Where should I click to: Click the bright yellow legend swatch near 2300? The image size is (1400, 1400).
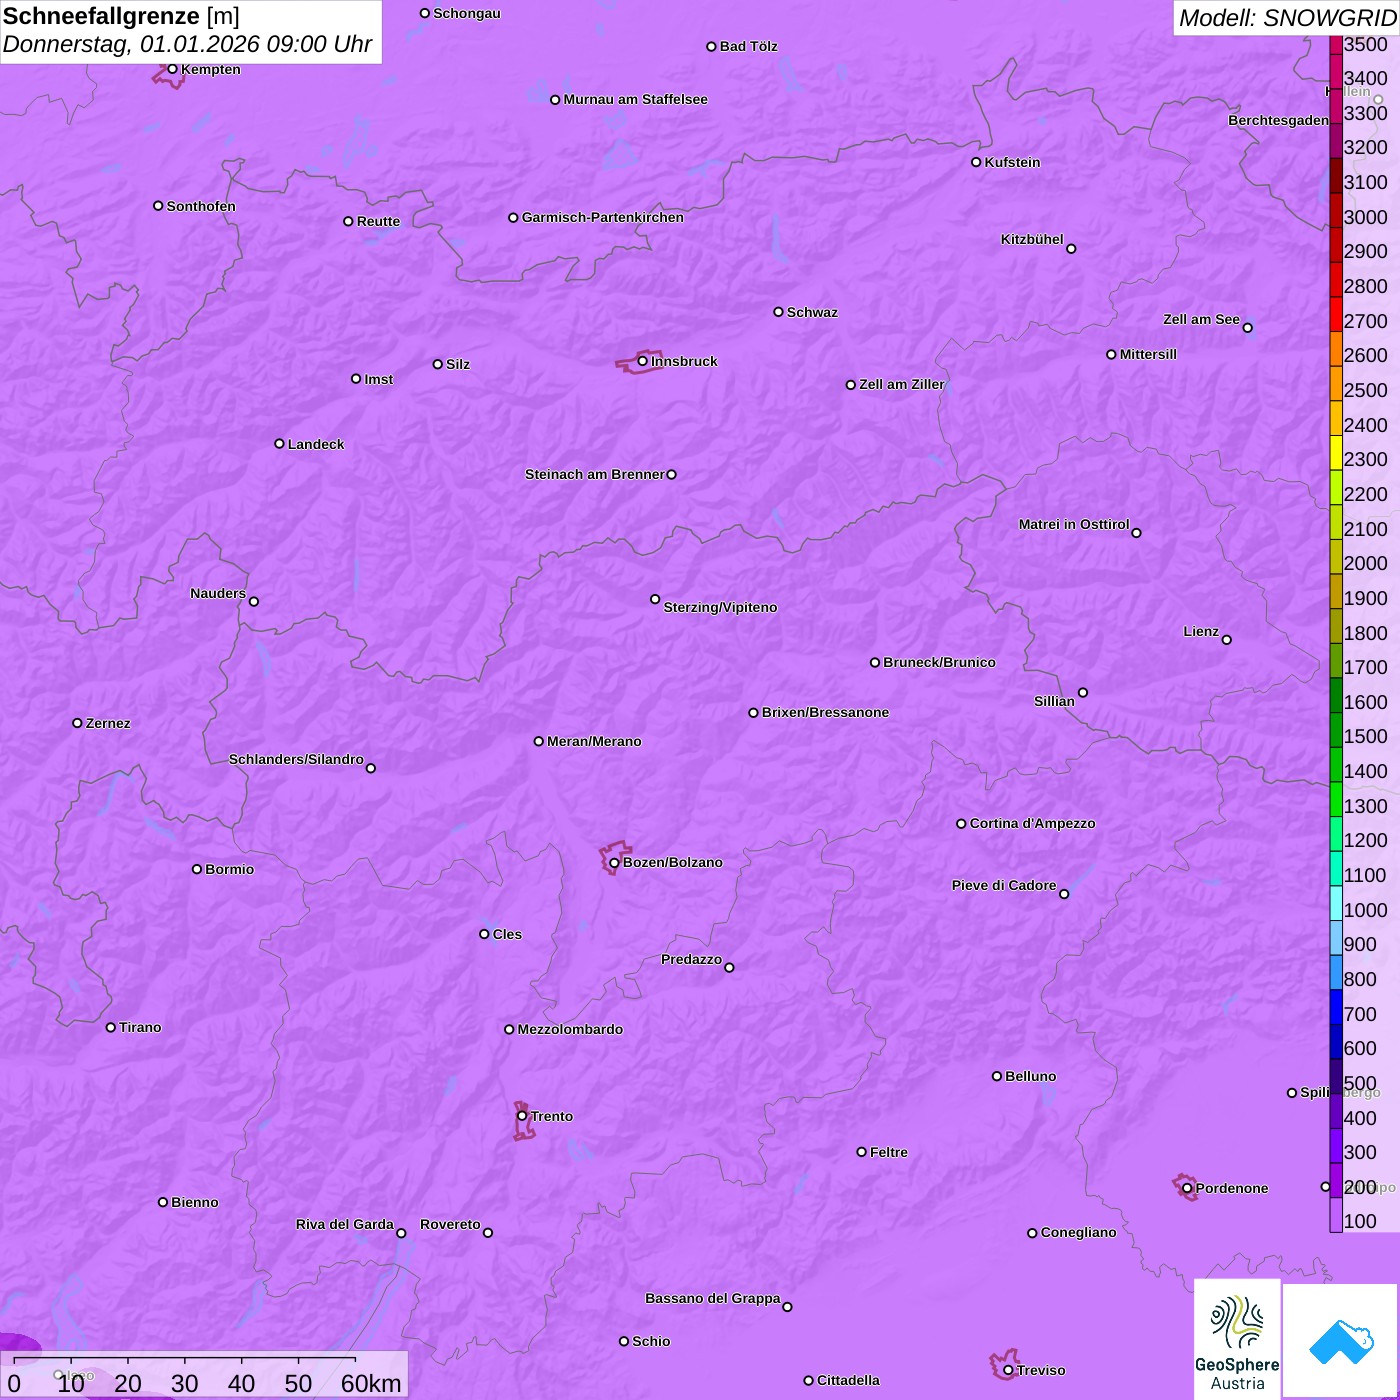click(x=1336, y=453)
